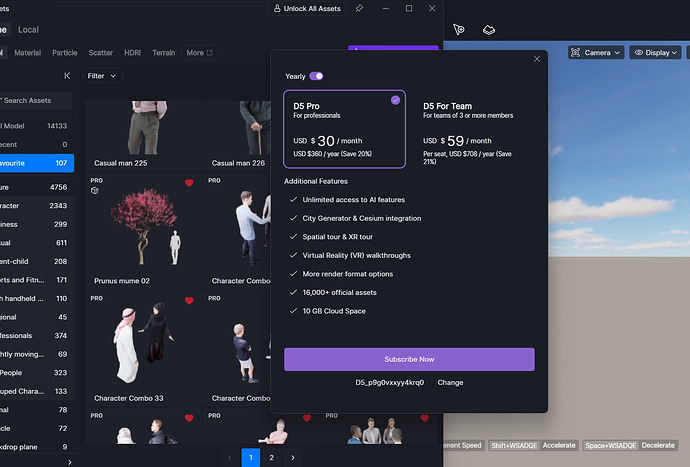Open the Terrain tab

click(164, 53)
